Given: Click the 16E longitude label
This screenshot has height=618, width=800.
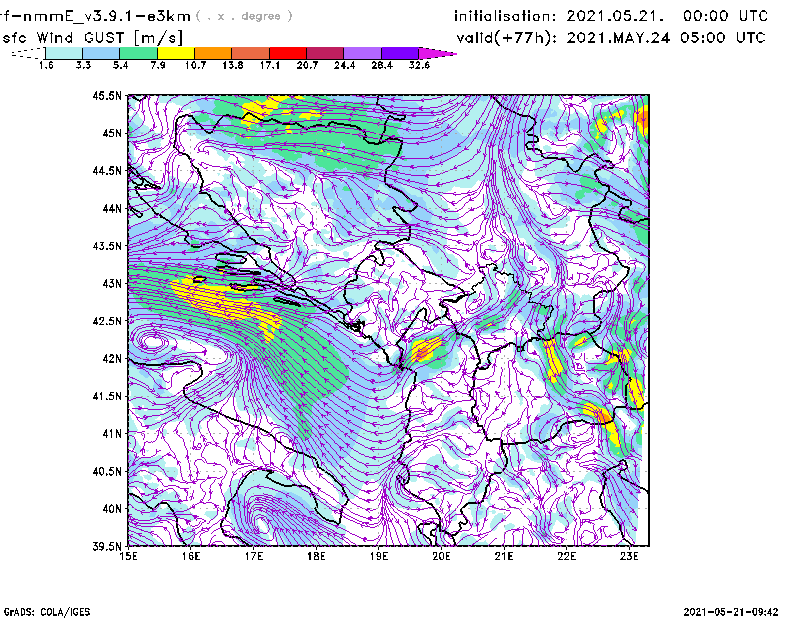Looking at the screenshot, I should [x=191, y=556].
